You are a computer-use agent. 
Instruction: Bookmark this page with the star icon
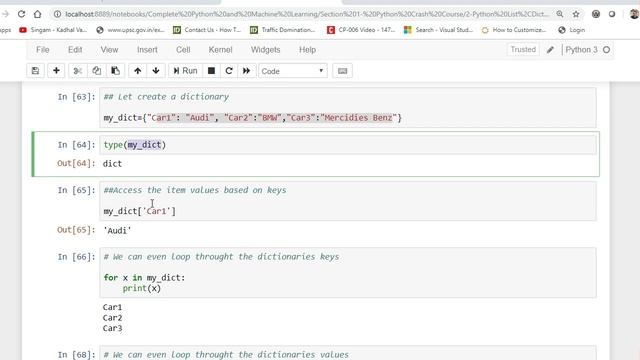576,14
